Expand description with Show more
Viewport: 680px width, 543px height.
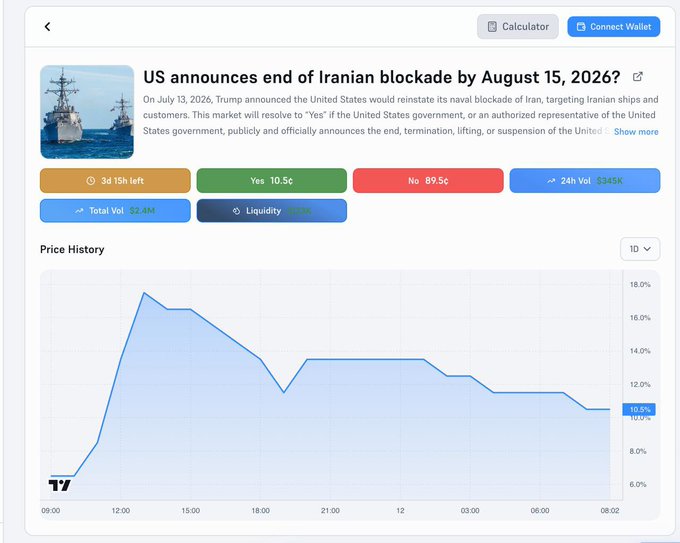click(636, 131)
